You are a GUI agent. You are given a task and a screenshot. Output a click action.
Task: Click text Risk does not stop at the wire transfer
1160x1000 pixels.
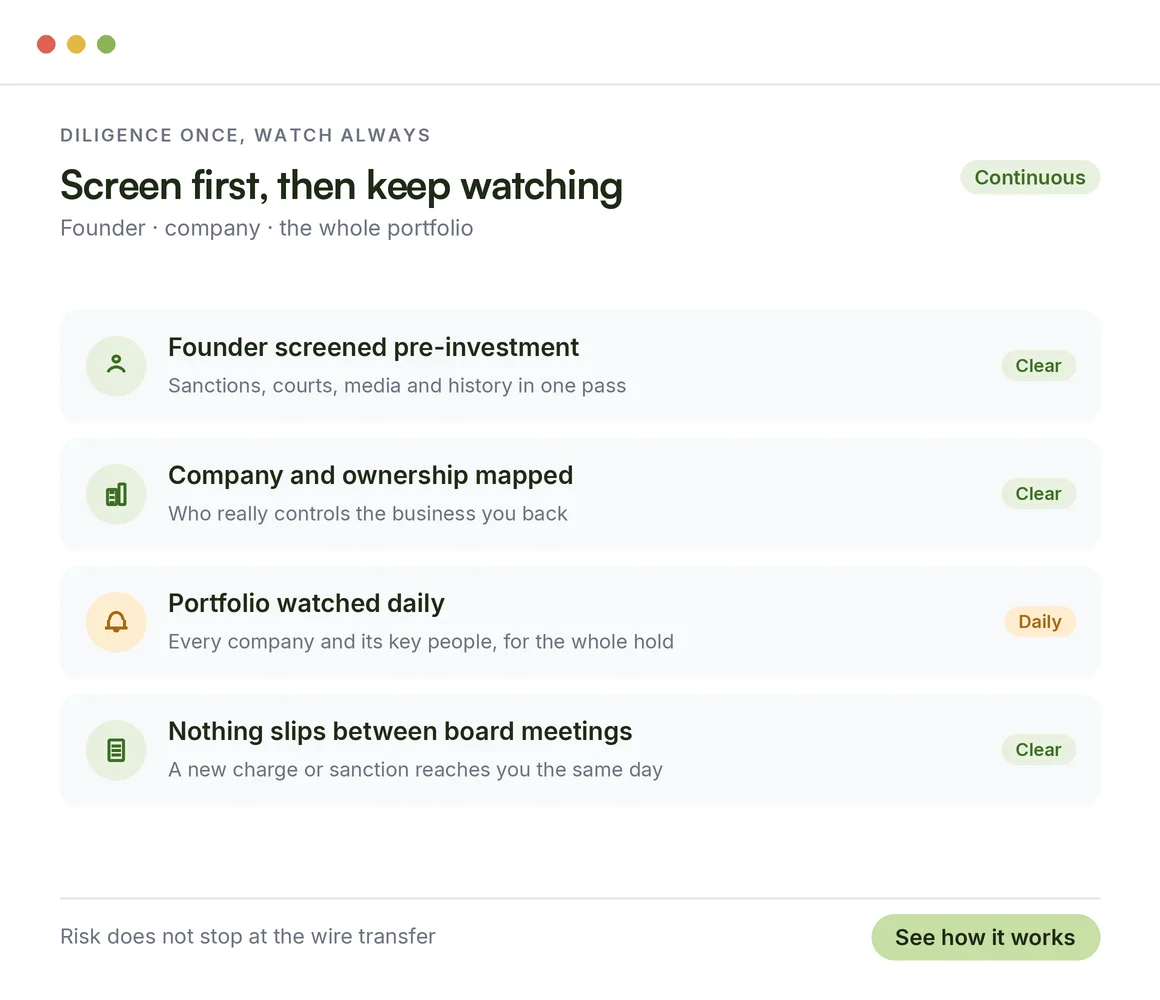(x=248, y=936)
